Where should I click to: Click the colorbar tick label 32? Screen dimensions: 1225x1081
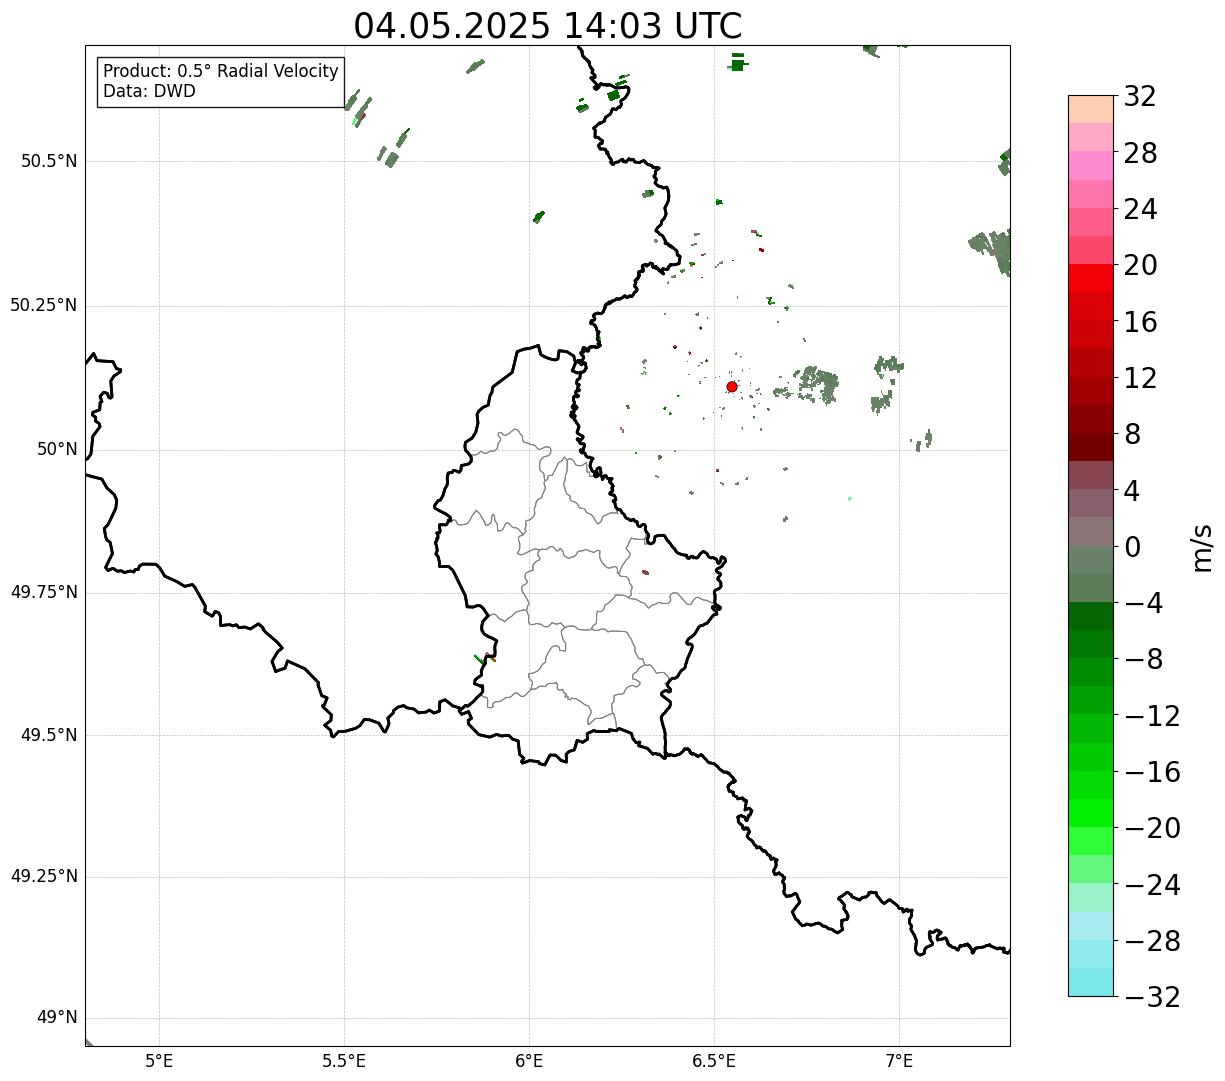tap(1140, 96)
